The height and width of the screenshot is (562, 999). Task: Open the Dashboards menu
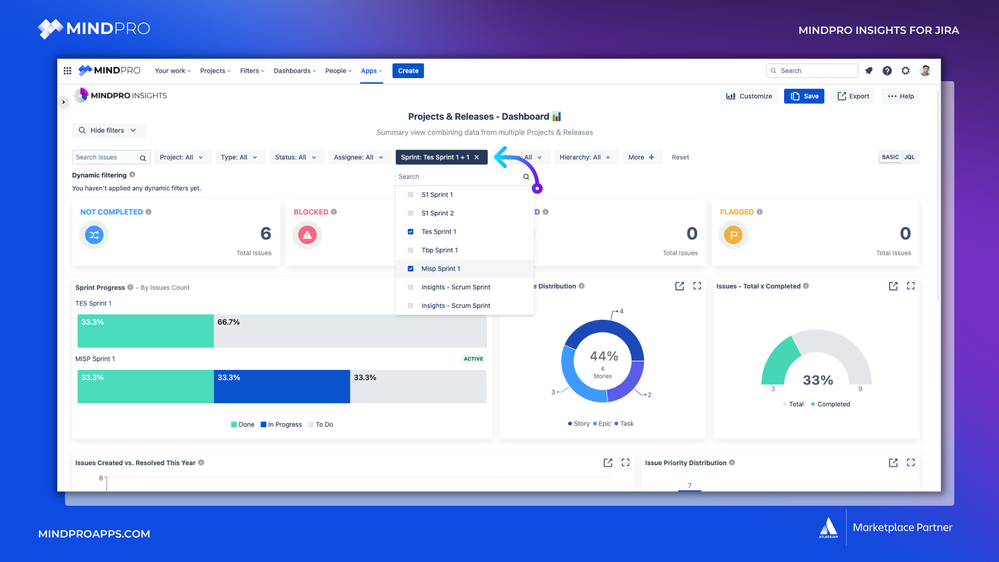coord(295,71)
